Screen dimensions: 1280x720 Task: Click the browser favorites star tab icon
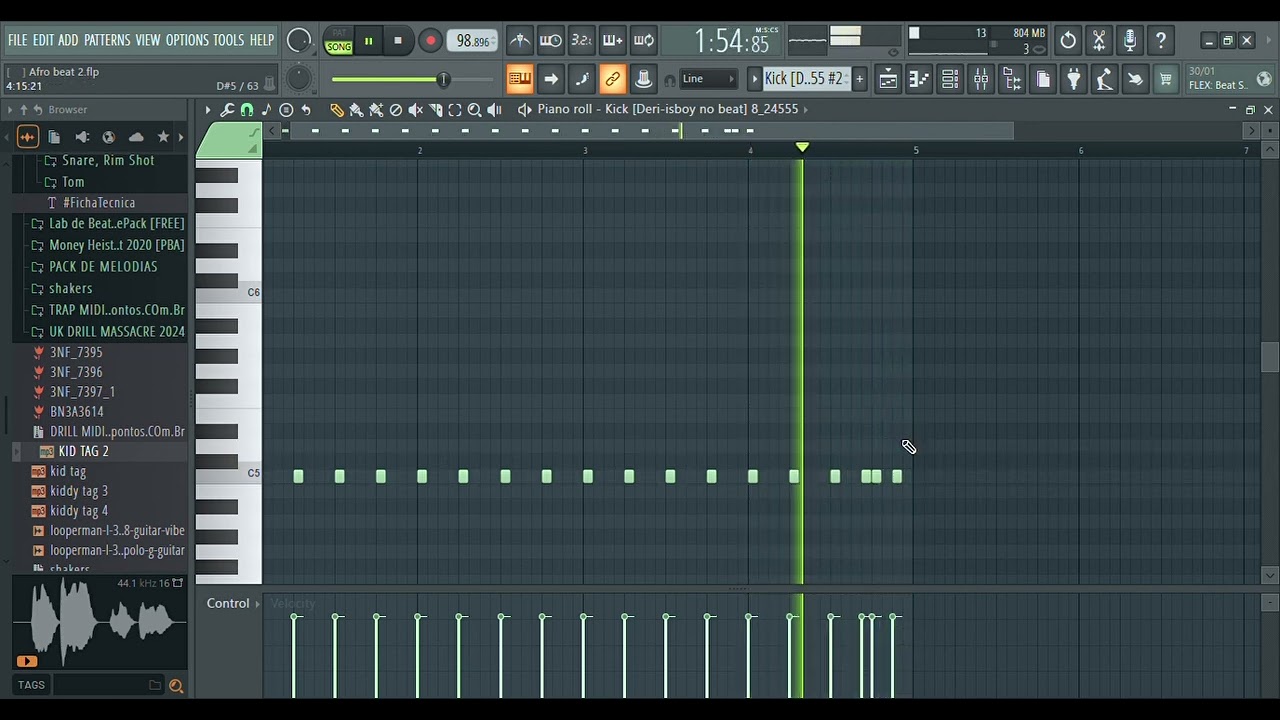(163, 137)
